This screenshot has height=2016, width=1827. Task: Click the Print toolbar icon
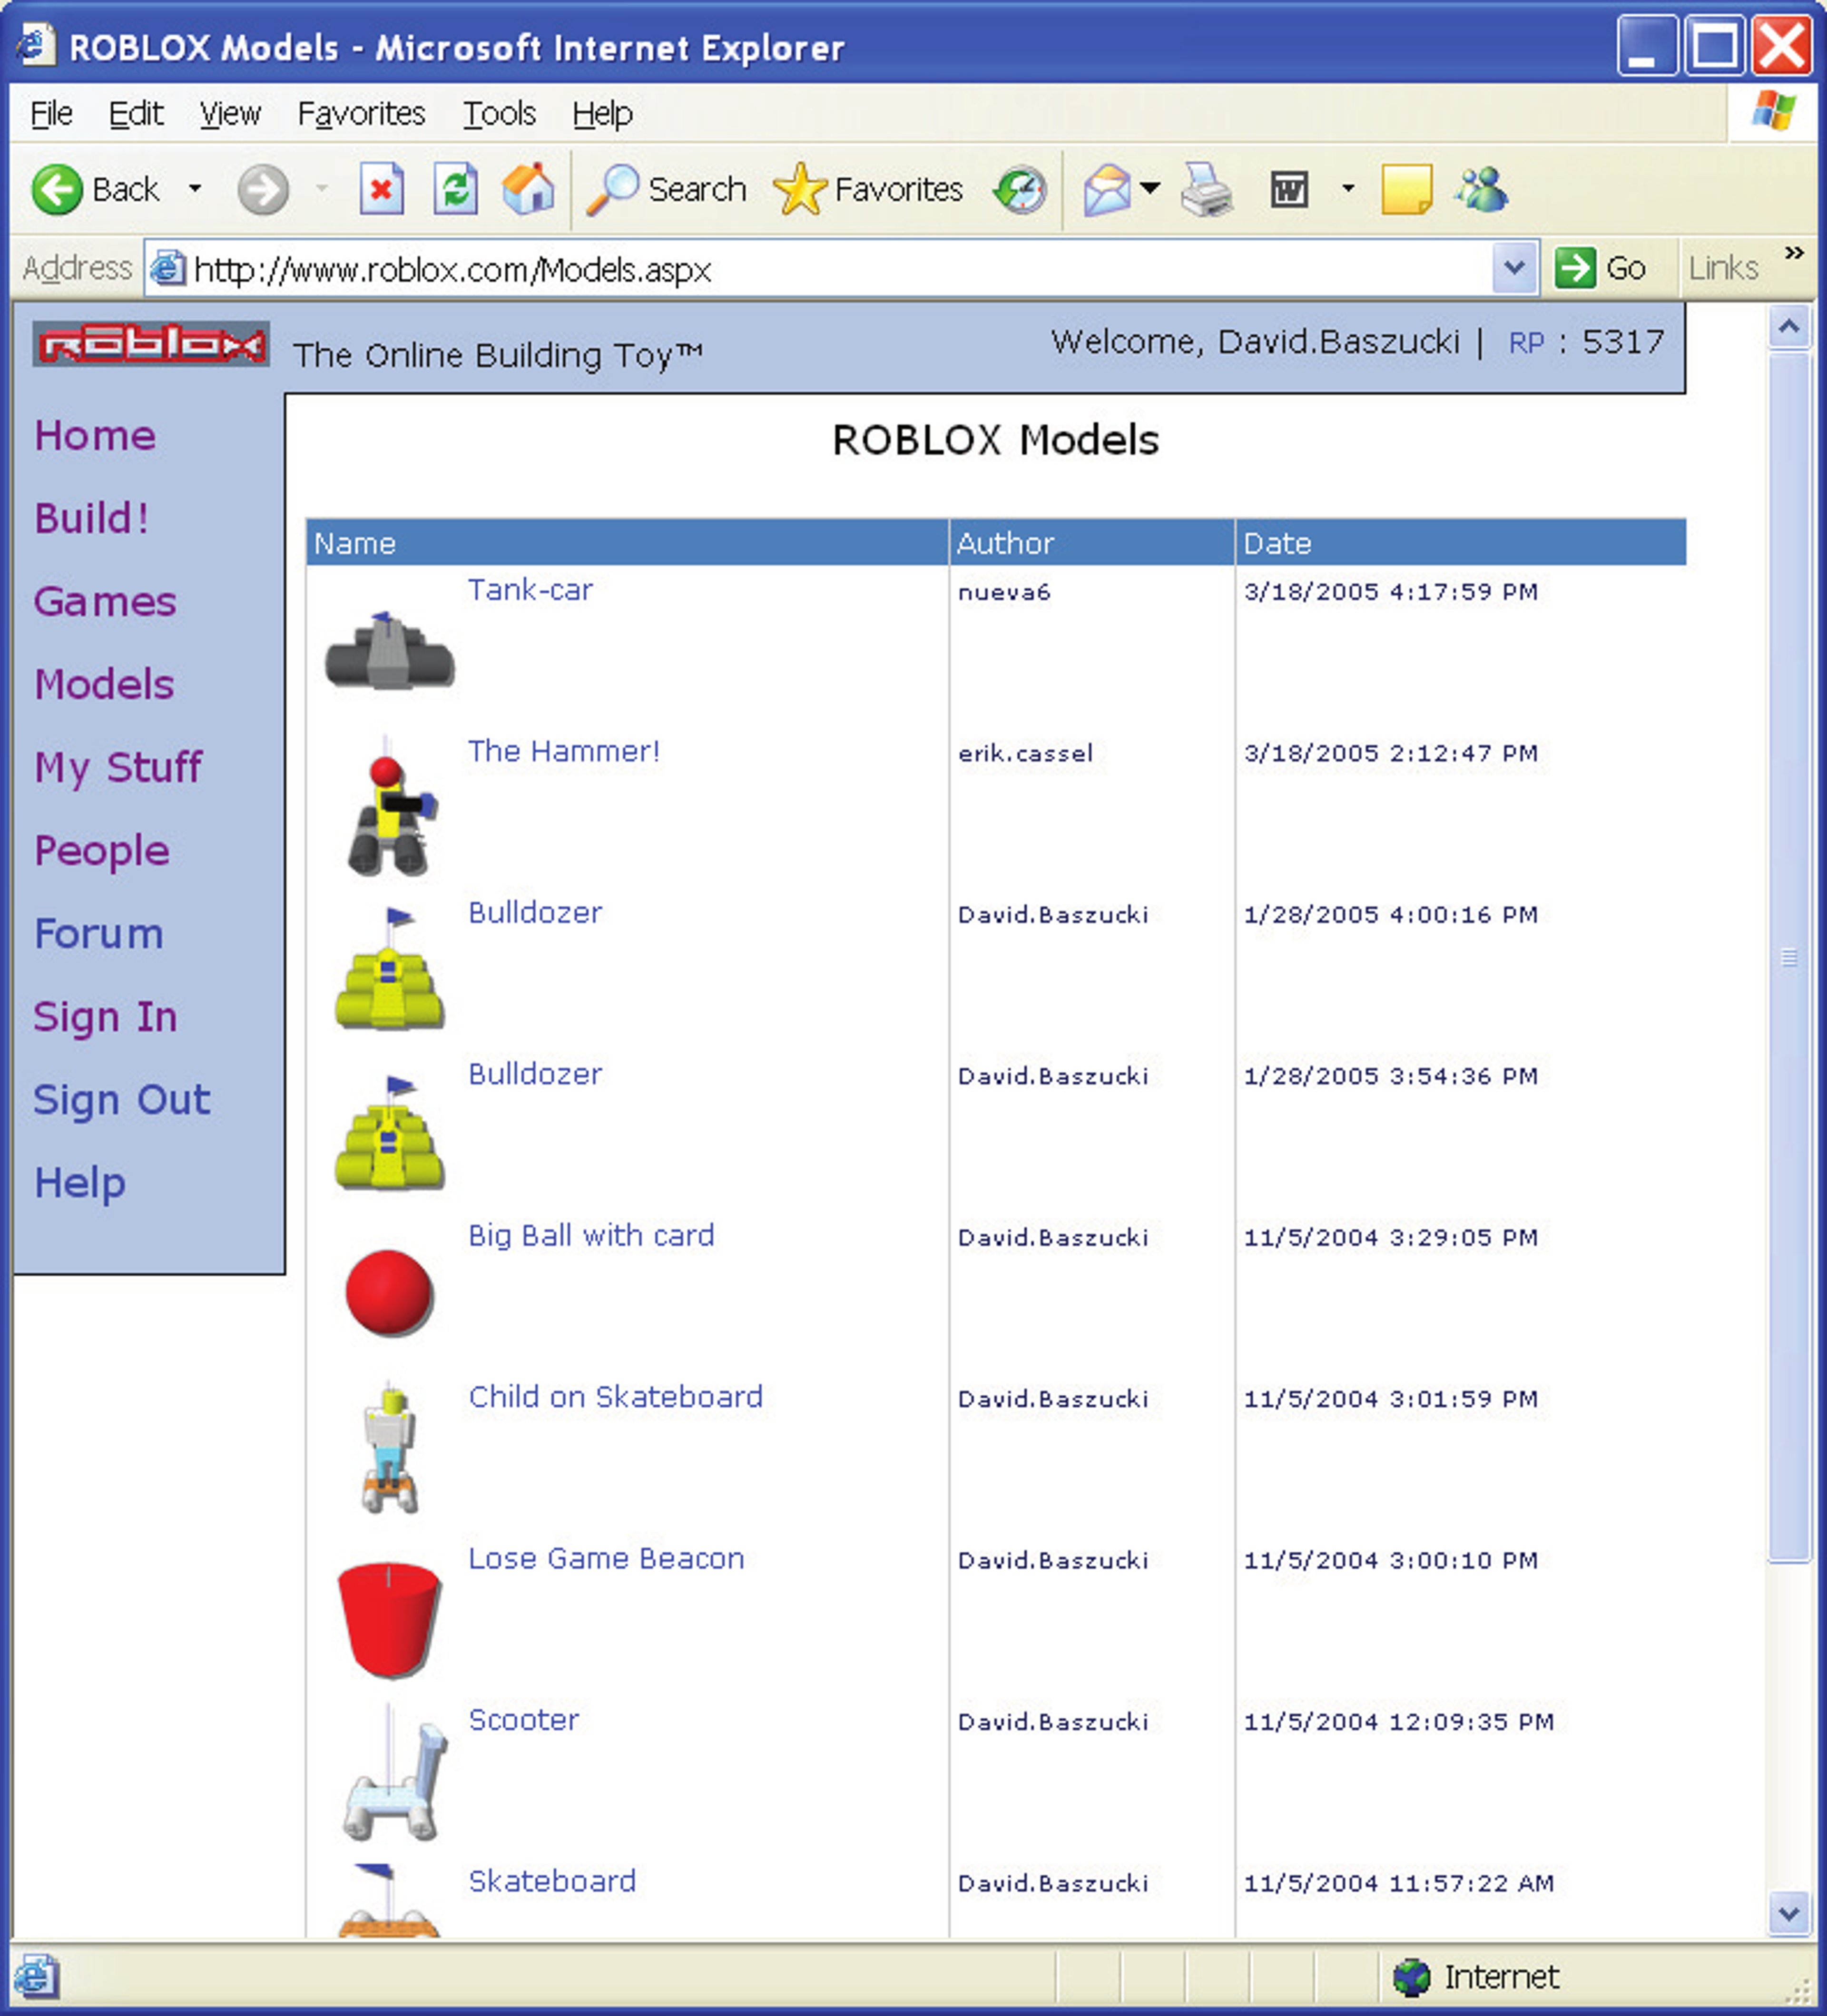click(1206, 189)
